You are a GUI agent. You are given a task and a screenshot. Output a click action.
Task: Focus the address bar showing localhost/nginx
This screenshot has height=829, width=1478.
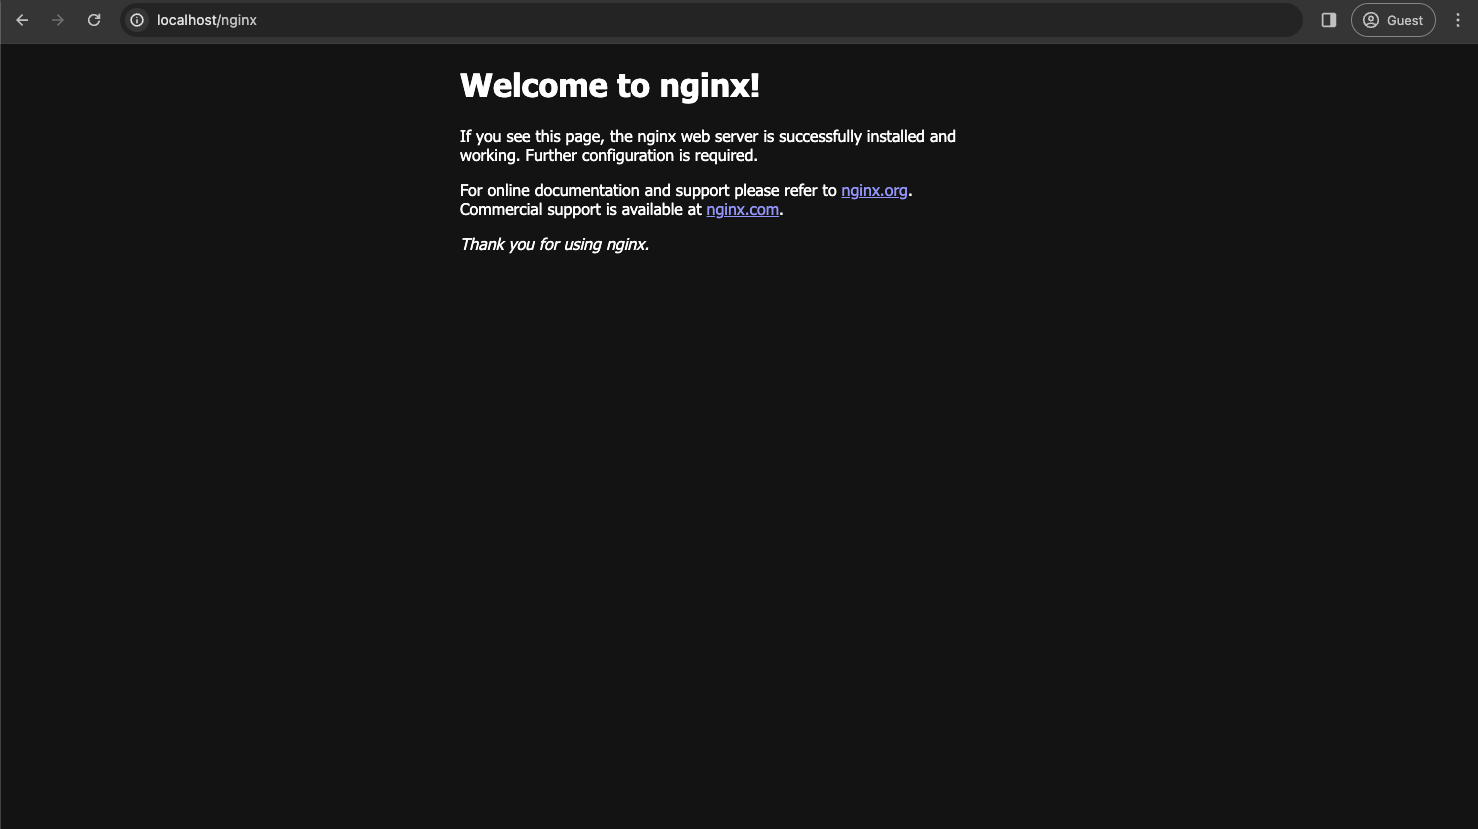(711, 20)
